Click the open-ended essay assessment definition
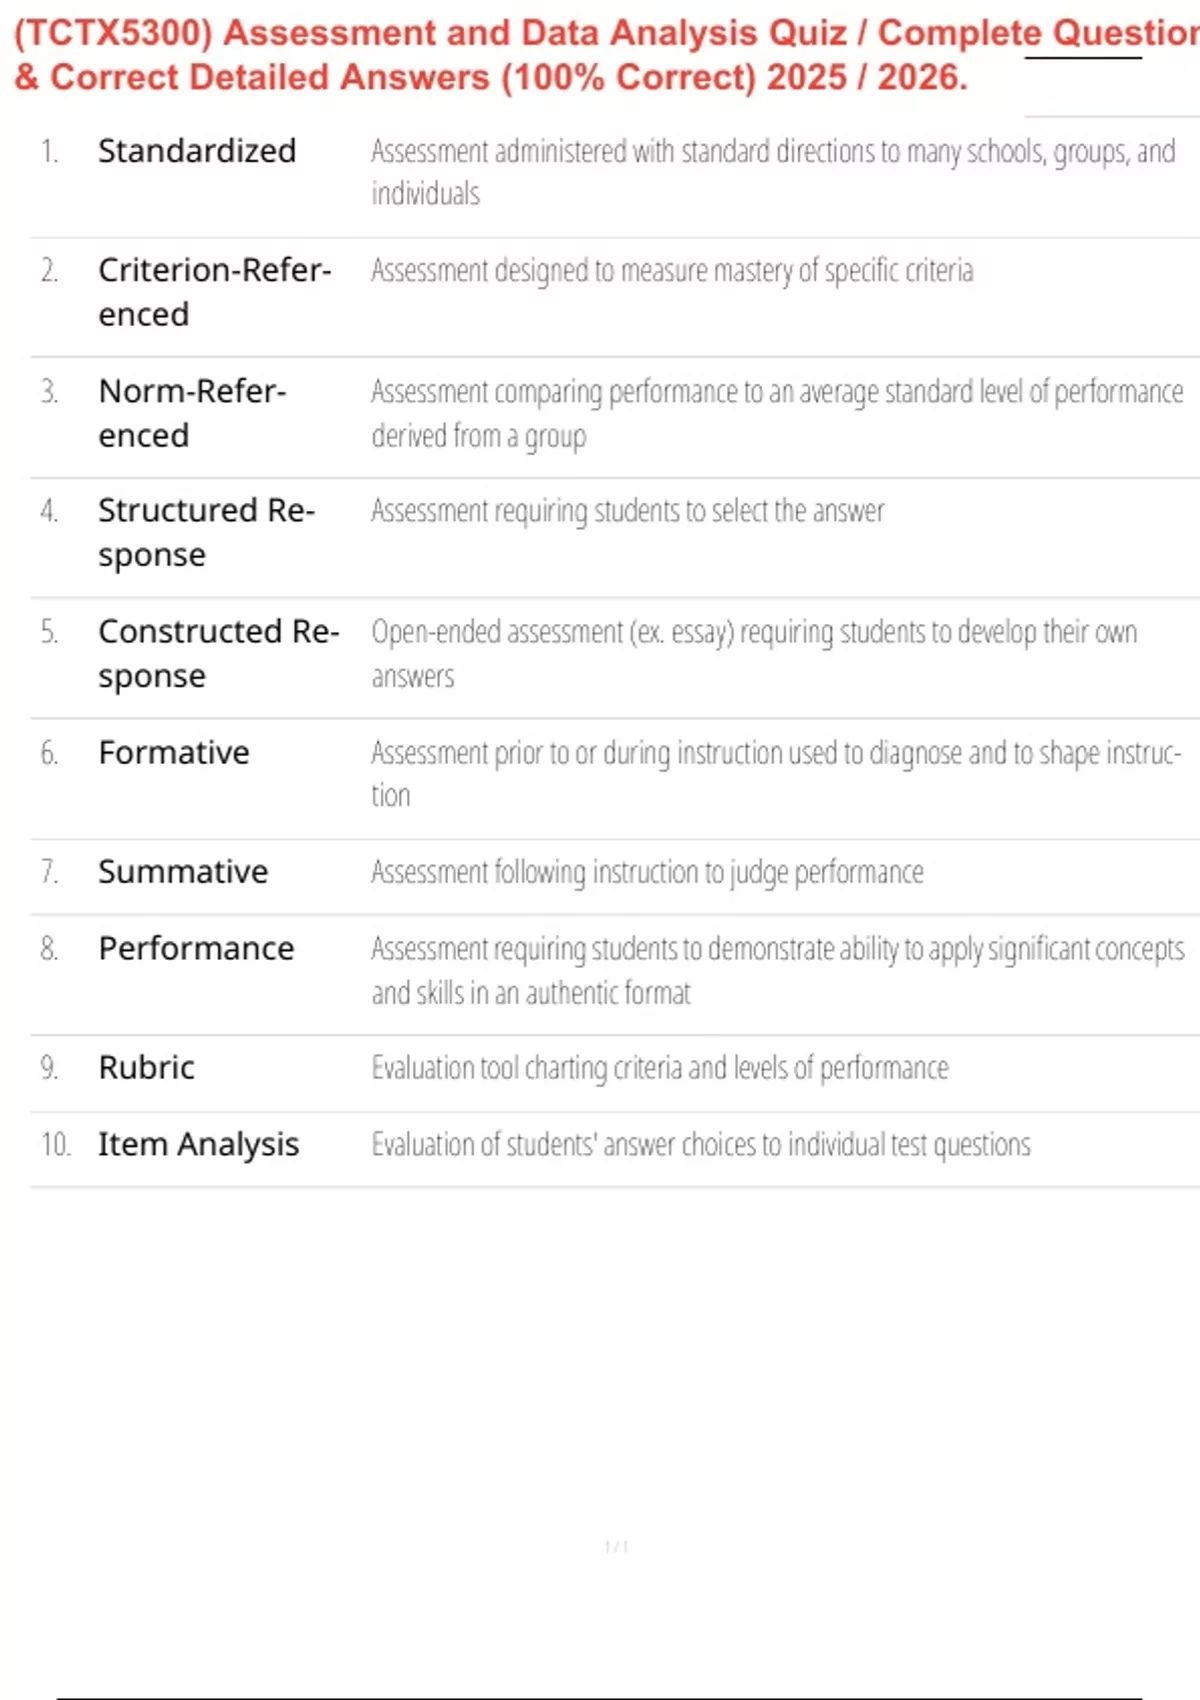 click(754, 654)
